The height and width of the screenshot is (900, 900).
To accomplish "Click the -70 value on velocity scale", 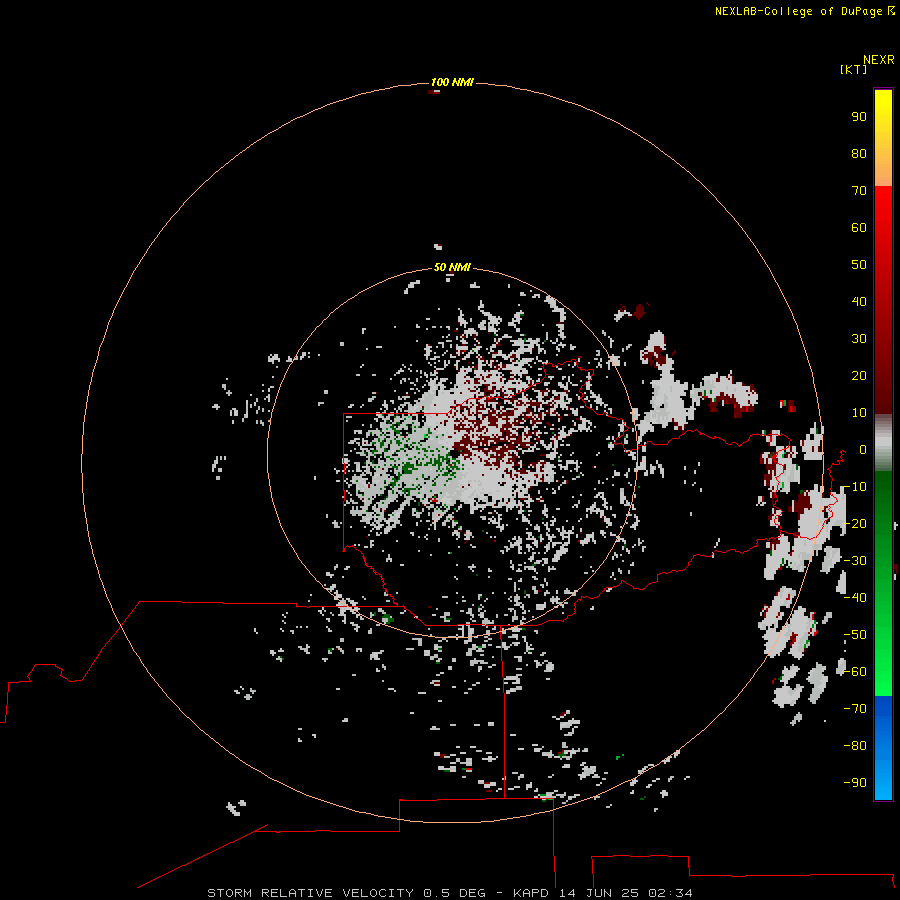I will 855,709.
